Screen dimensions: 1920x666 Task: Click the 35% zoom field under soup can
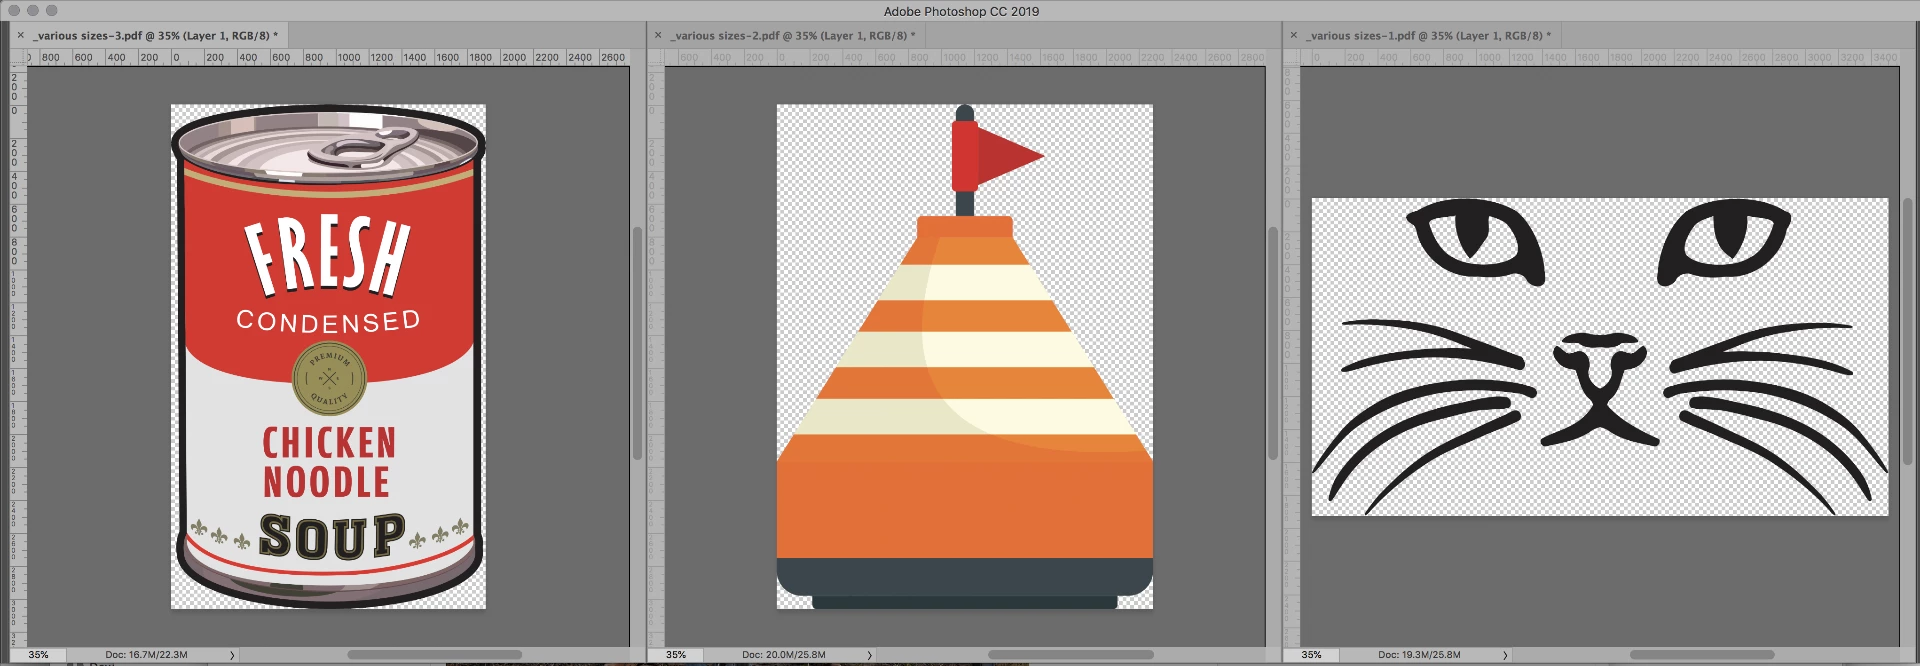38,655
